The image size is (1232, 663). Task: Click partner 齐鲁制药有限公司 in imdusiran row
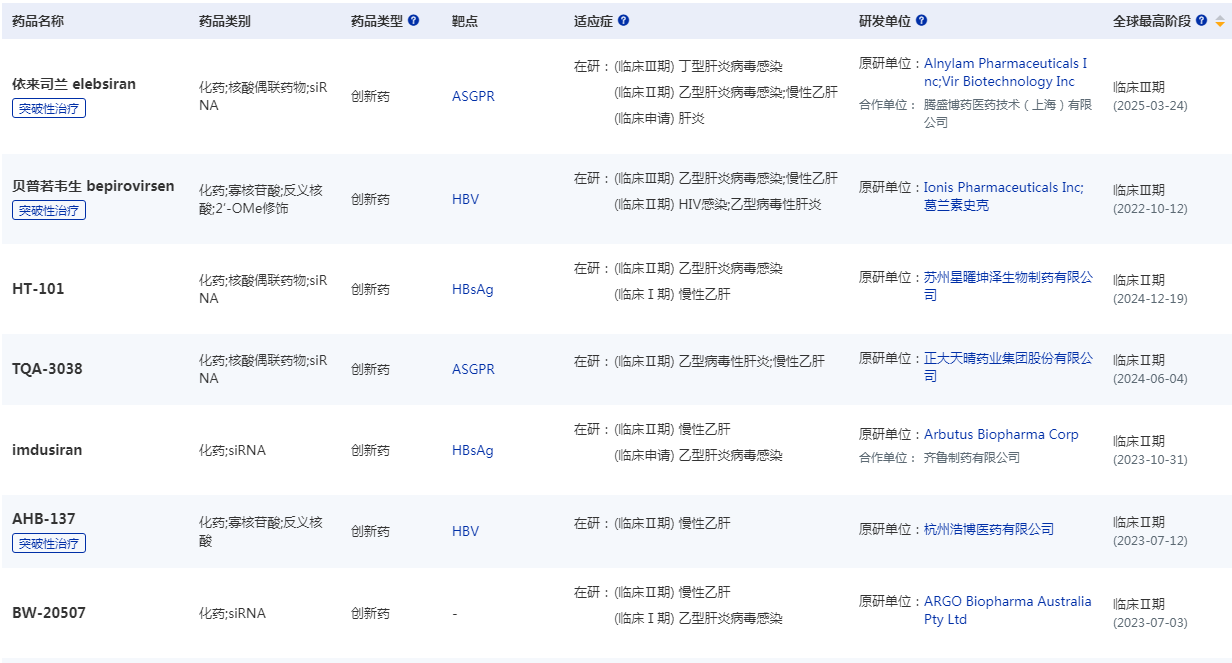(x=972, y=457)
